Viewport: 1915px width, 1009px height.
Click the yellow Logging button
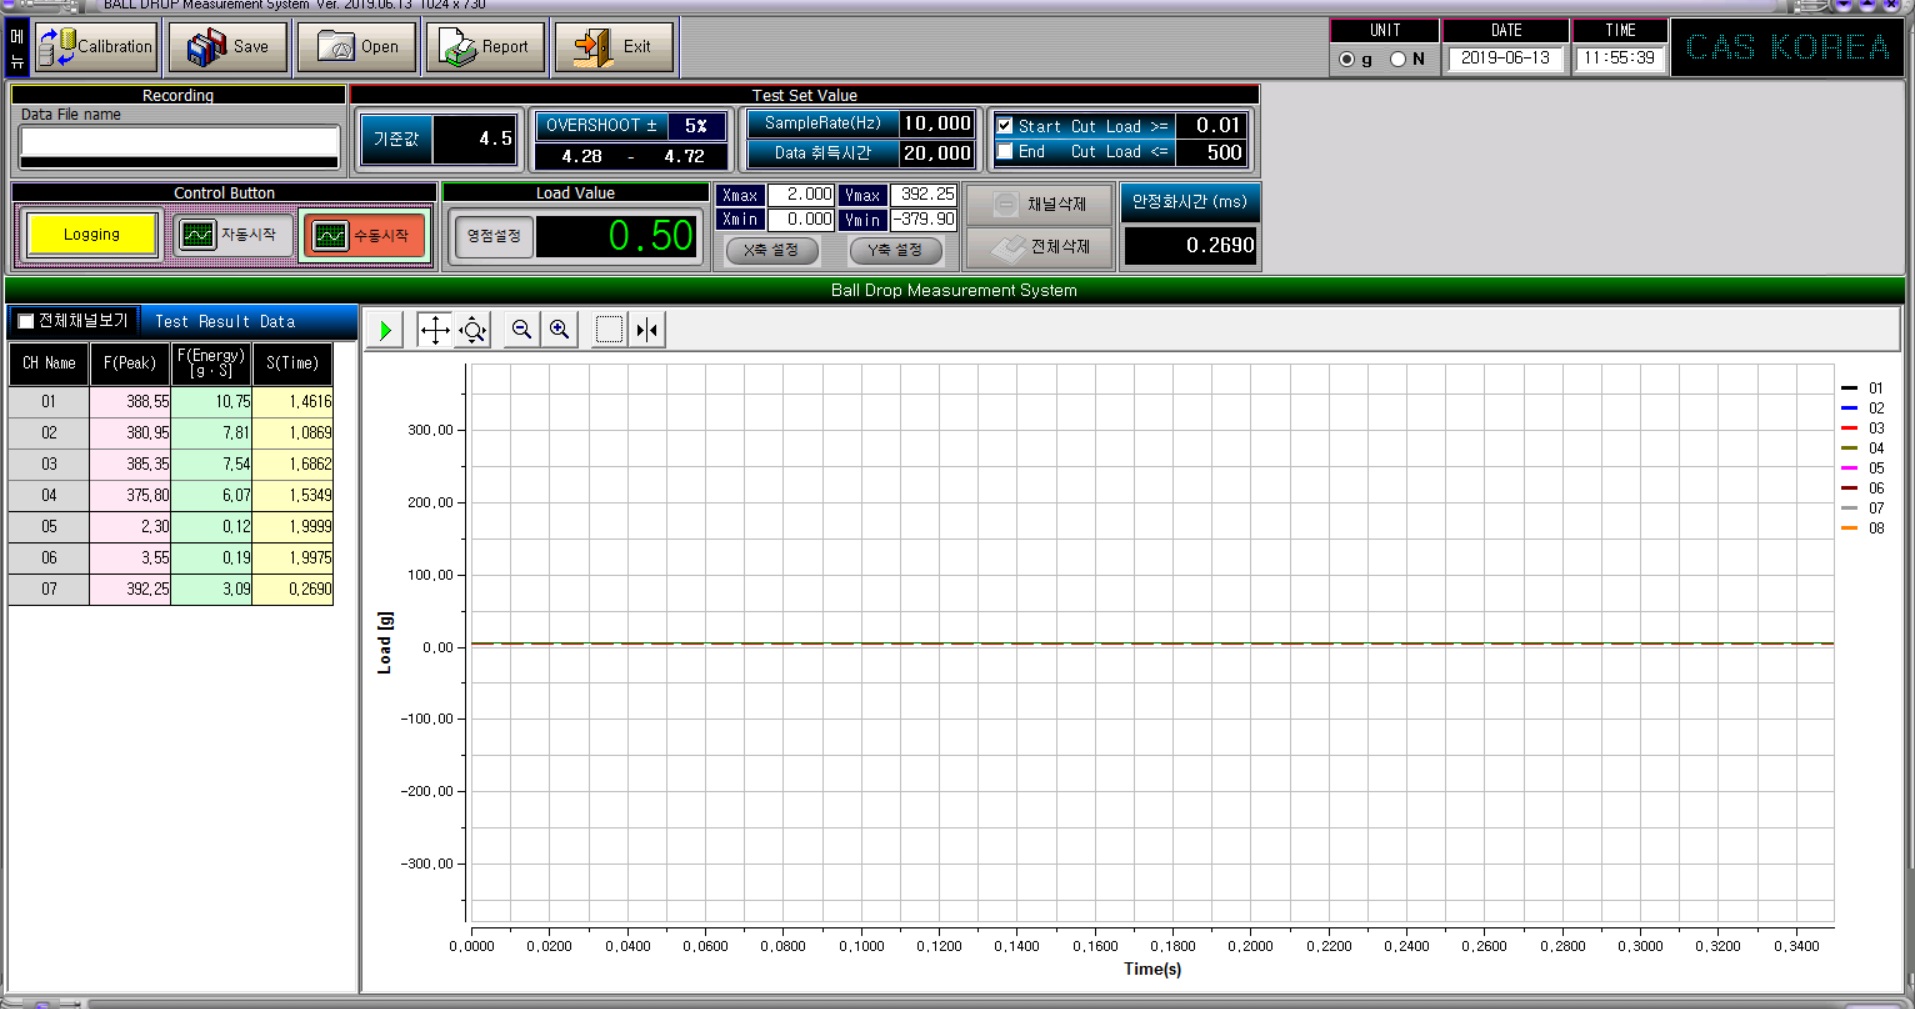coord(92,235)
